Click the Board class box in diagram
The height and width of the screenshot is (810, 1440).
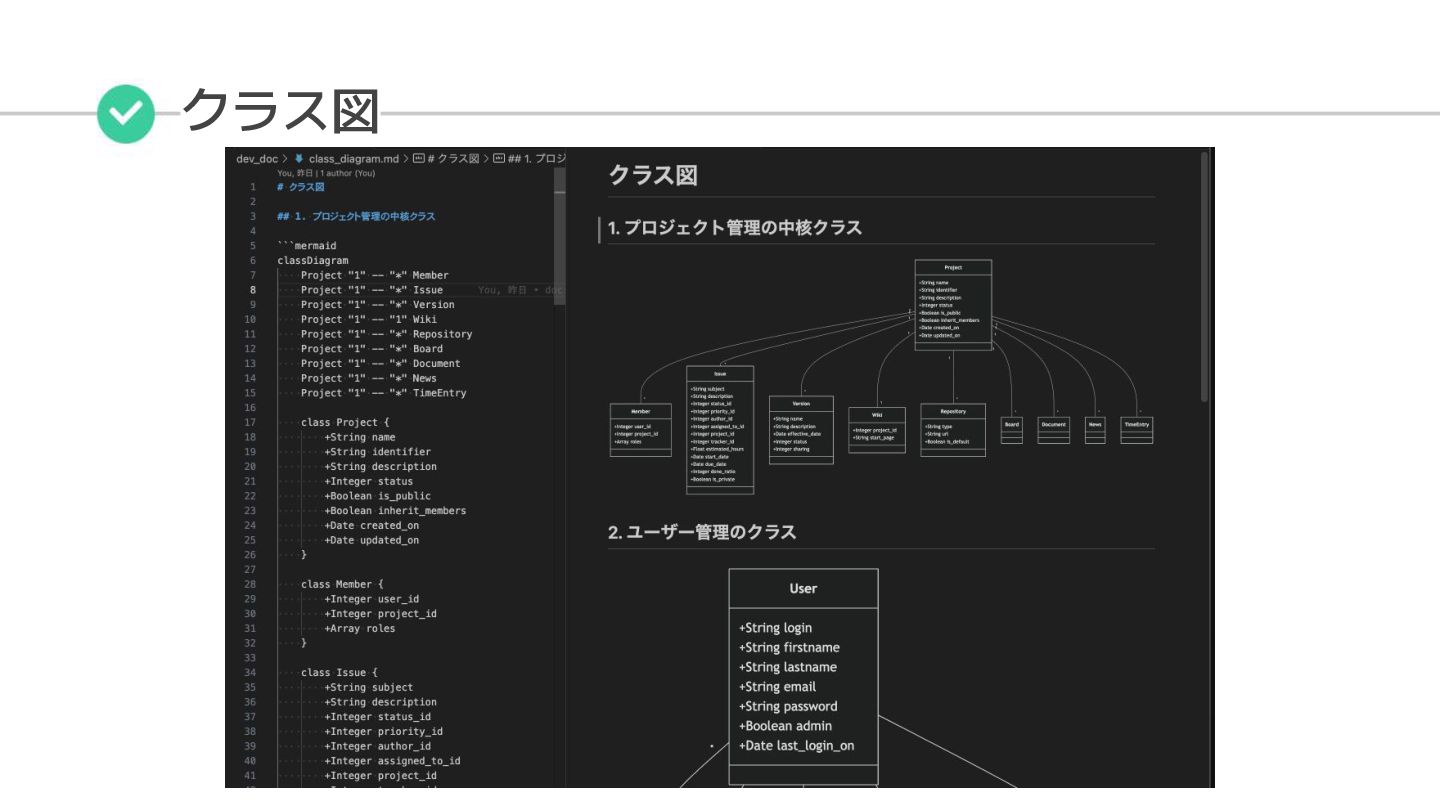pyautogui.click(x=1012, y=430)
